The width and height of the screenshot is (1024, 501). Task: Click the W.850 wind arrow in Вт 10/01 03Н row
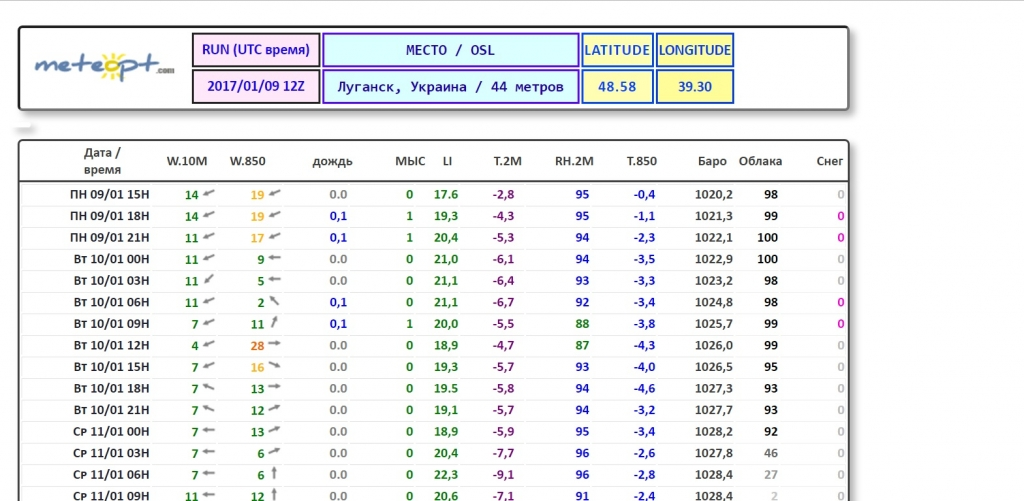275,280
